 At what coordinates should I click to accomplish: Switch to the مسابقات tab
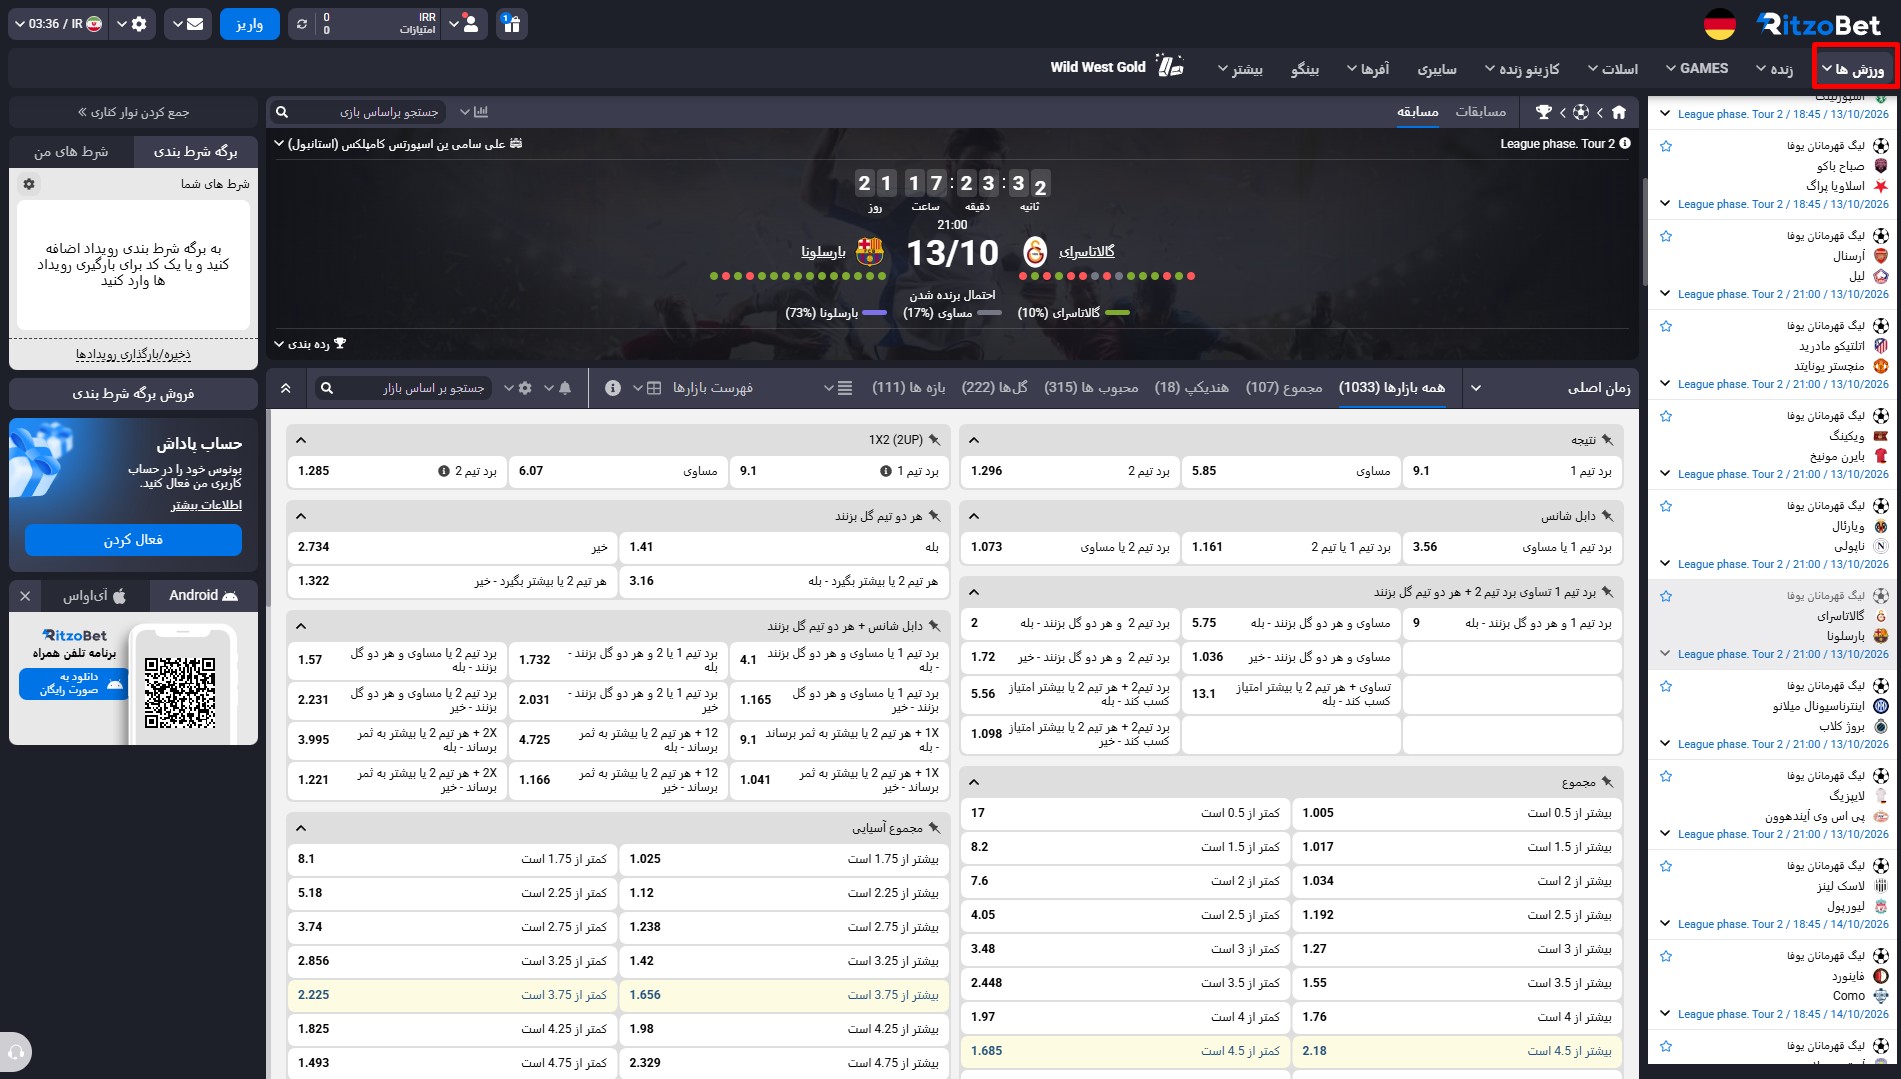pyautogui.click(x=1481, y=111)
